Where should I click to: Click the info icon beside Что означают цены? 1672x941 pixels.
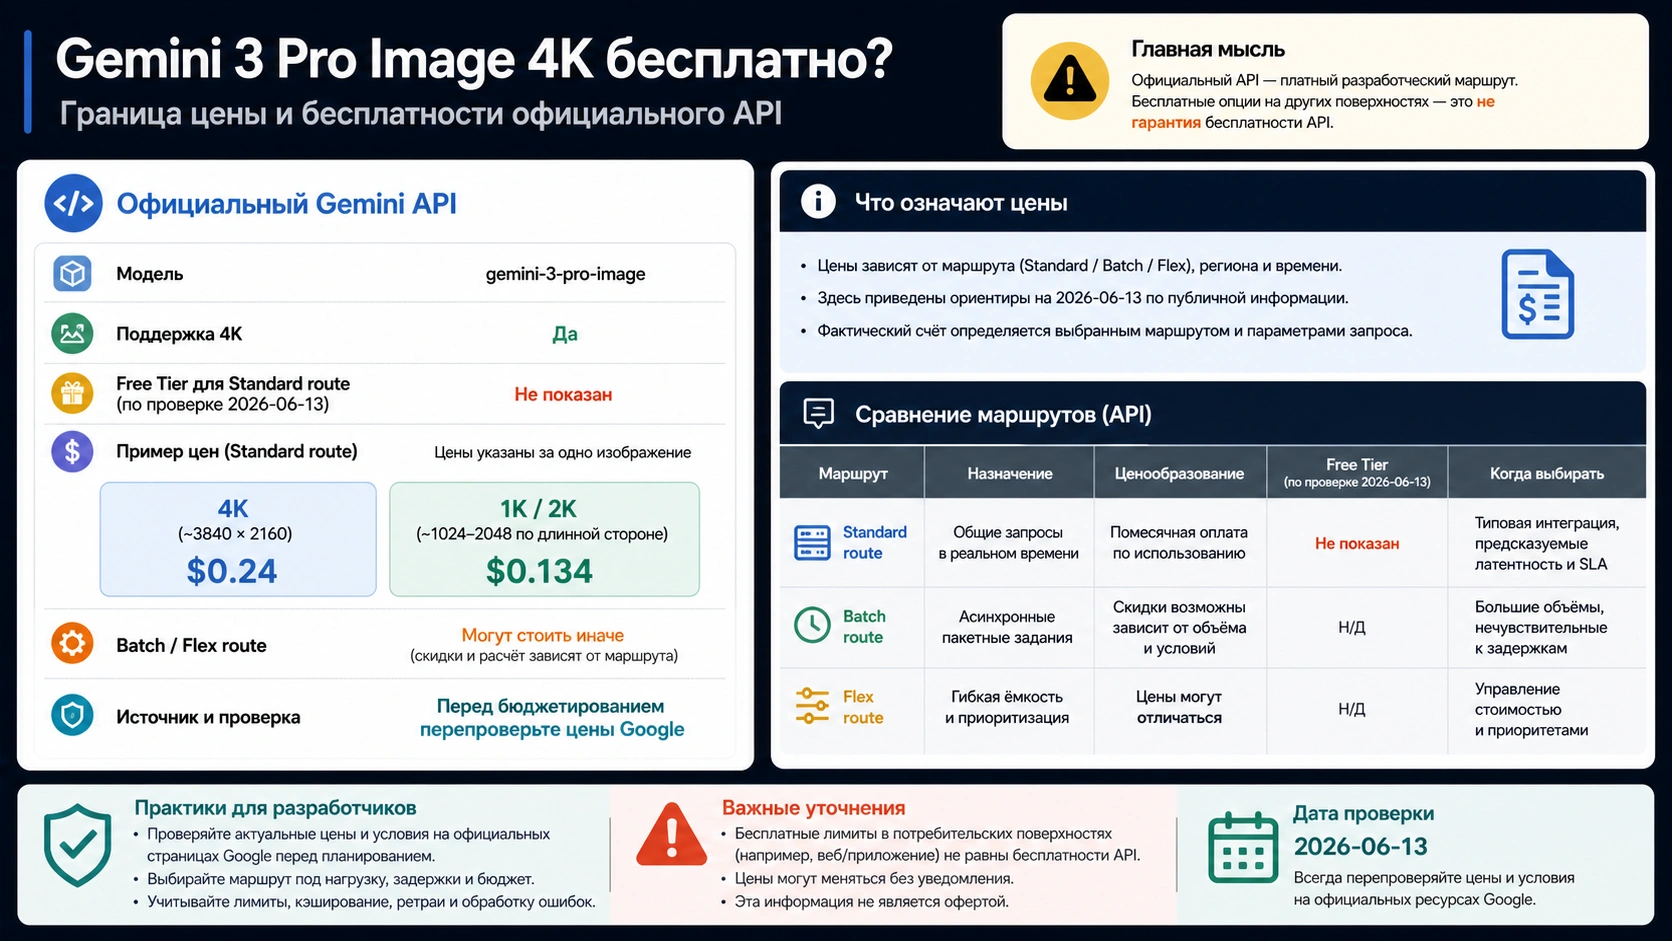(x=818, y=202)
